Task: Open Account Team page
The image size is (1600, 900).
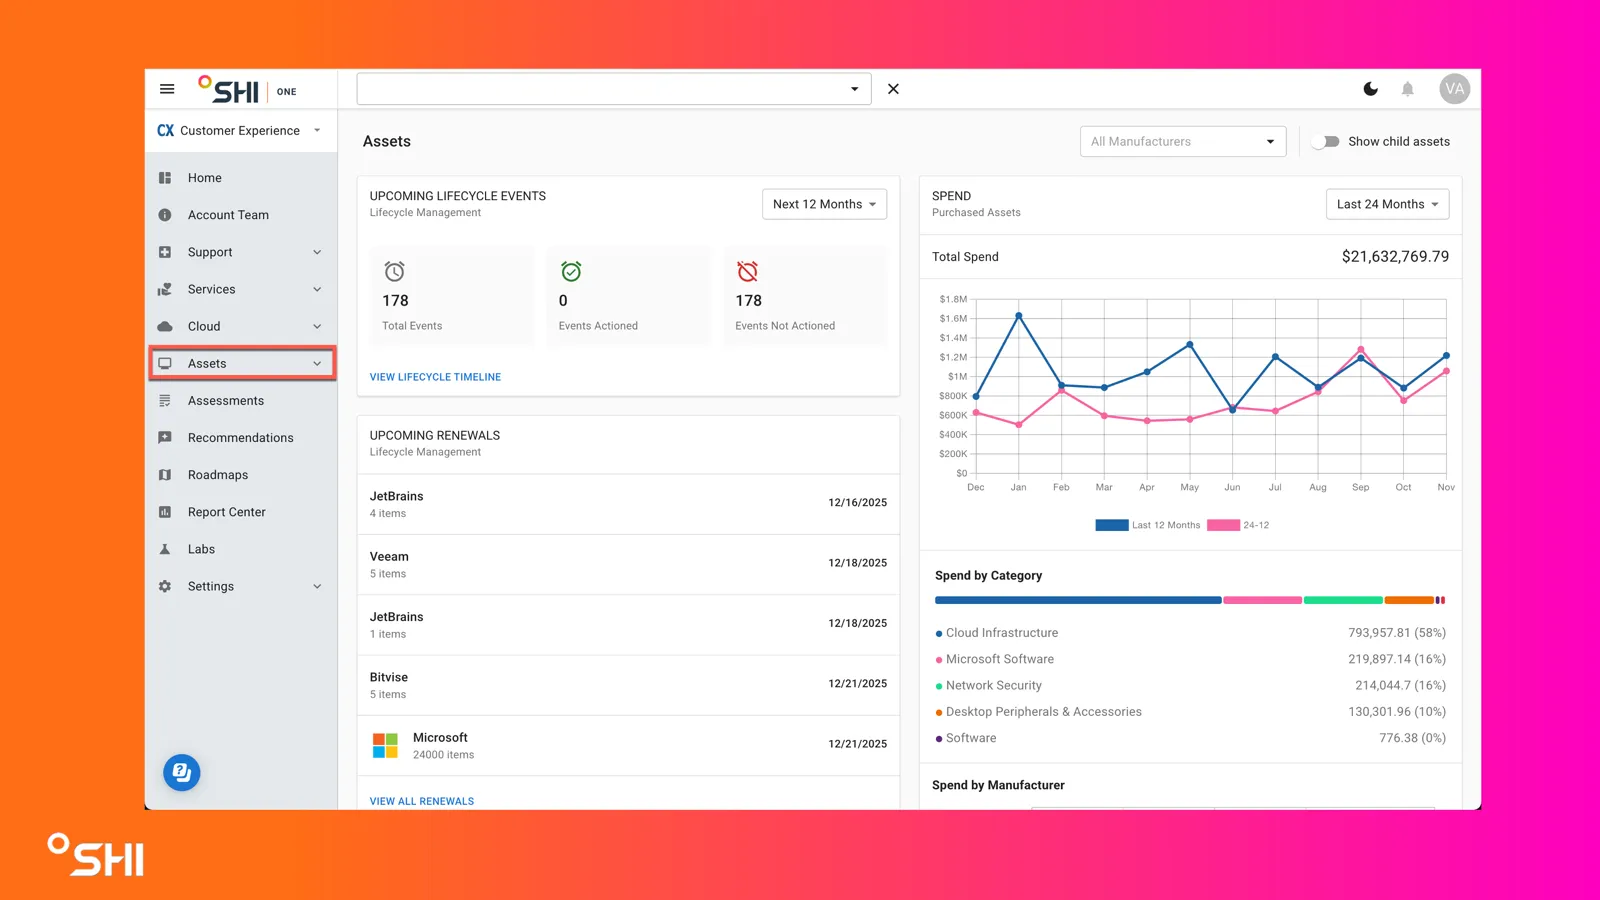Action: (x=241, y=215)
